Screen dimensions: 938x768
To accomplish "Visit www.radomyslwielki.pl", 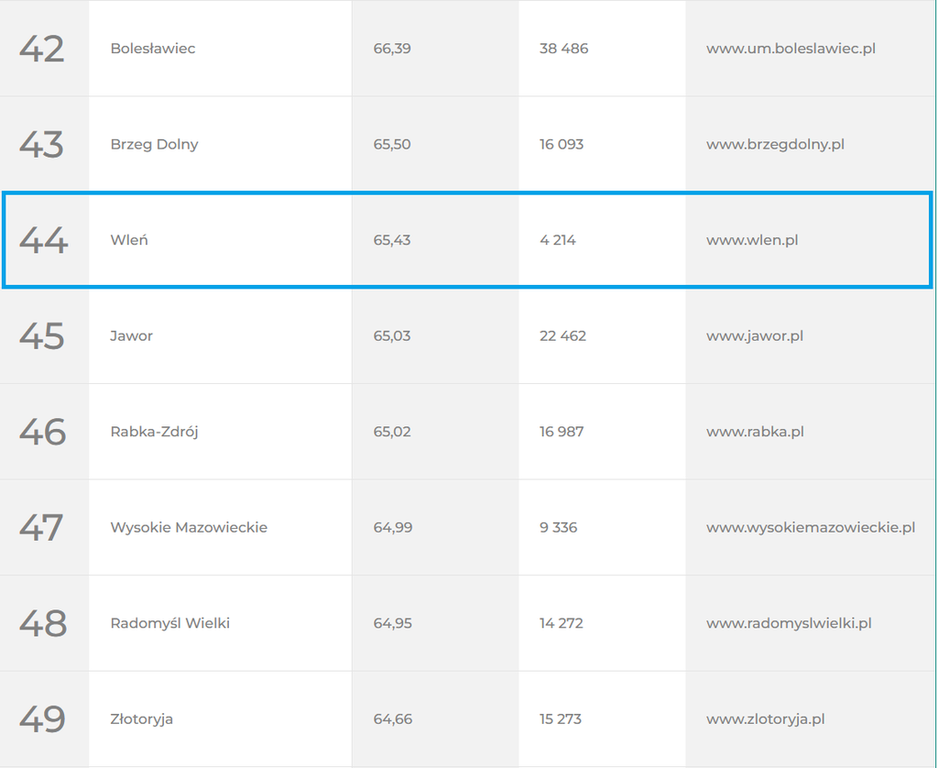I will click(x=788, y=623).
